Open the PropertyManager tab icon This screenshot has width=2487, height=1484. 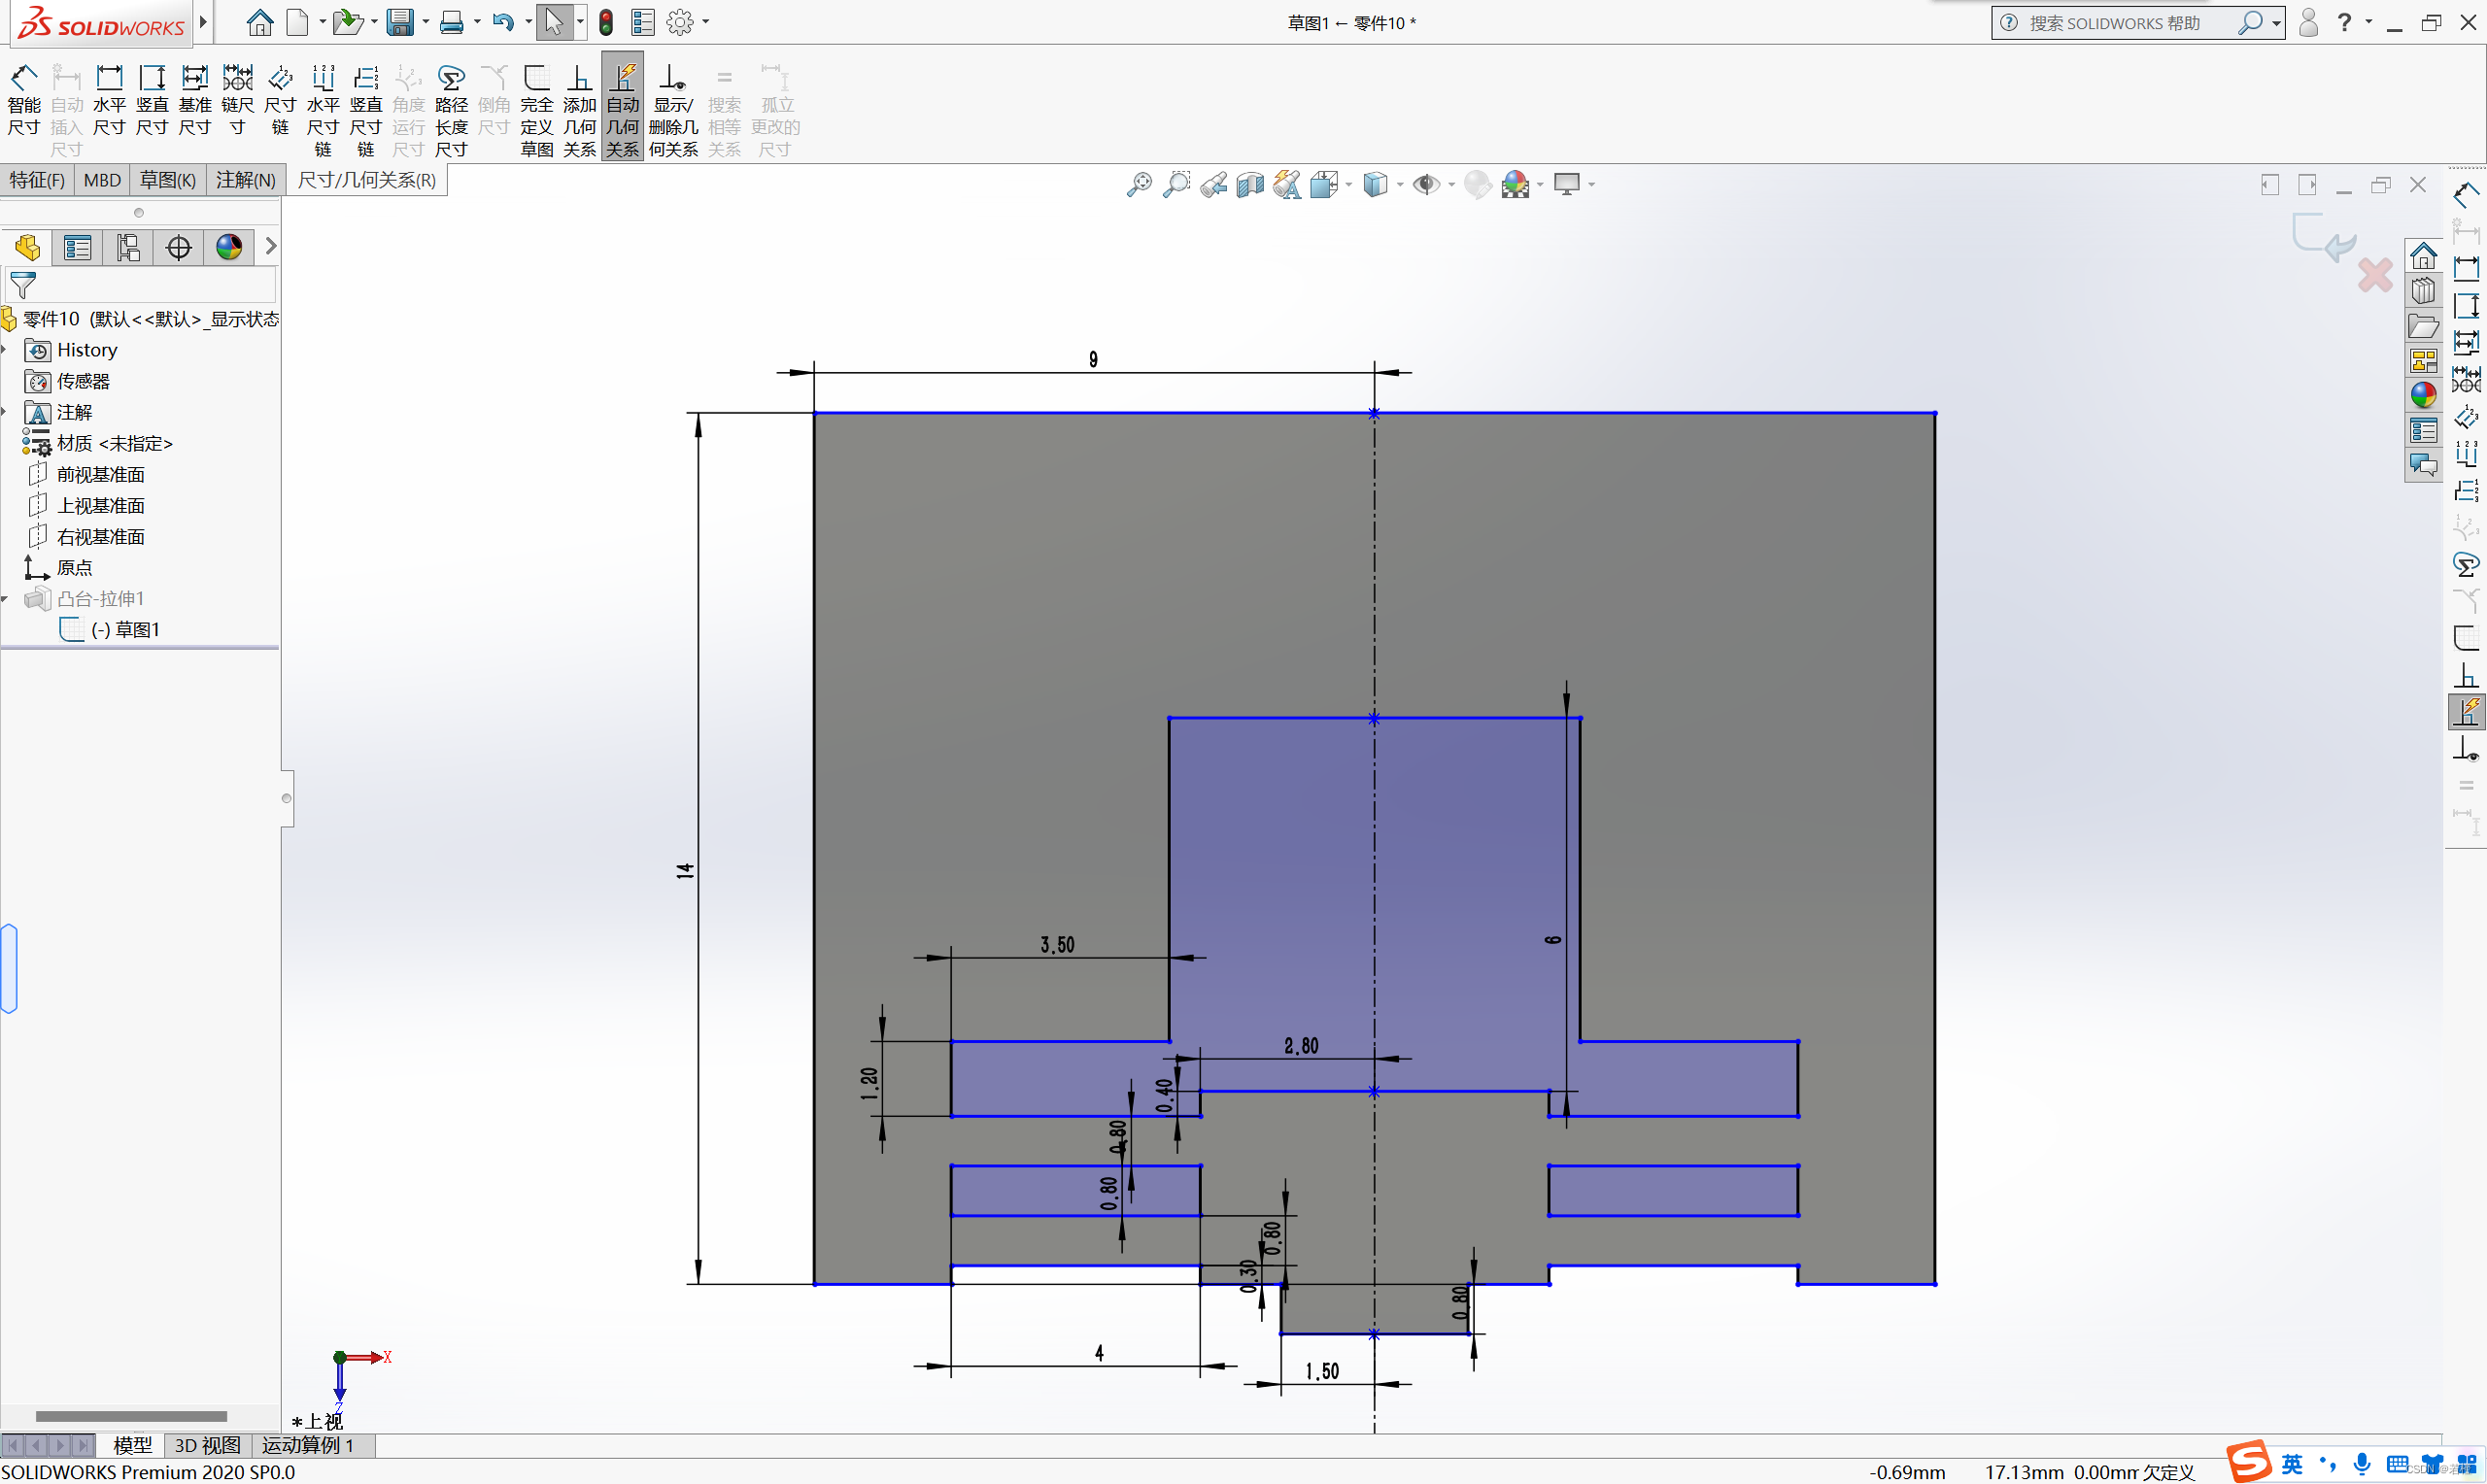click(77, 247)
